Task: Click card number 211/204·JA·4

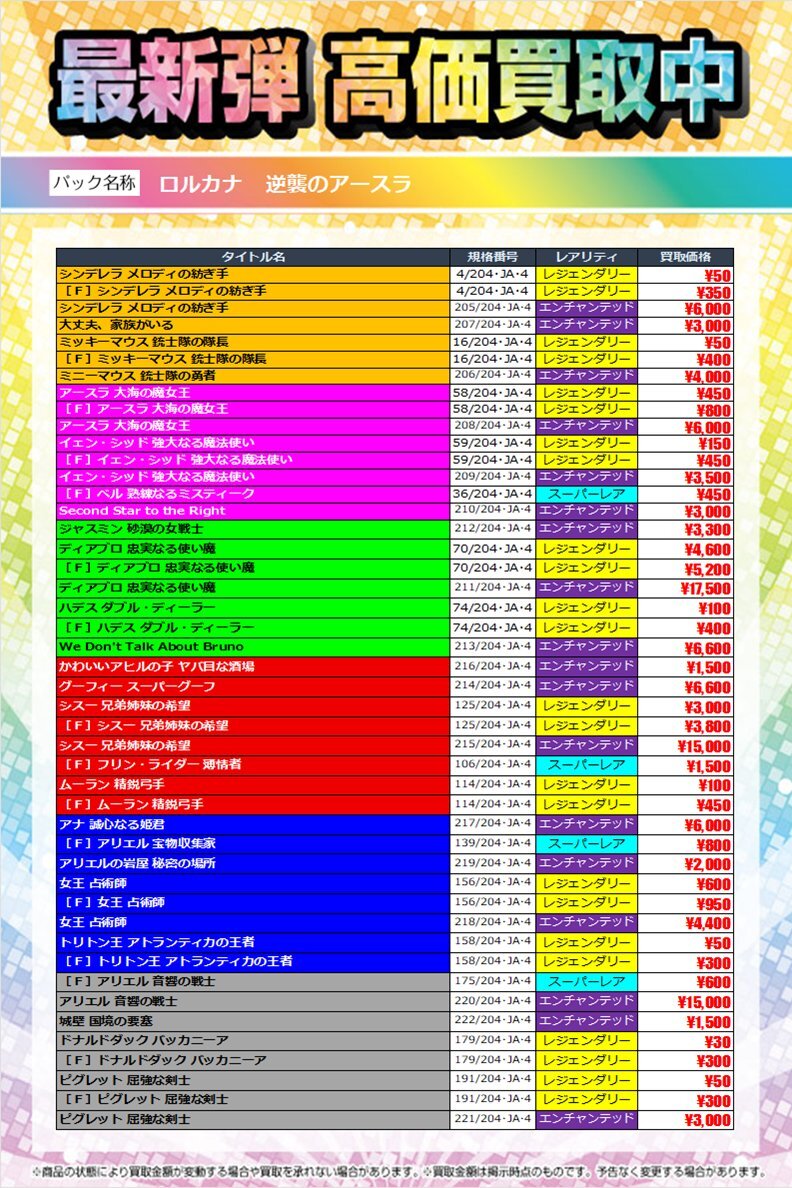Action: (x=493, y=588)
